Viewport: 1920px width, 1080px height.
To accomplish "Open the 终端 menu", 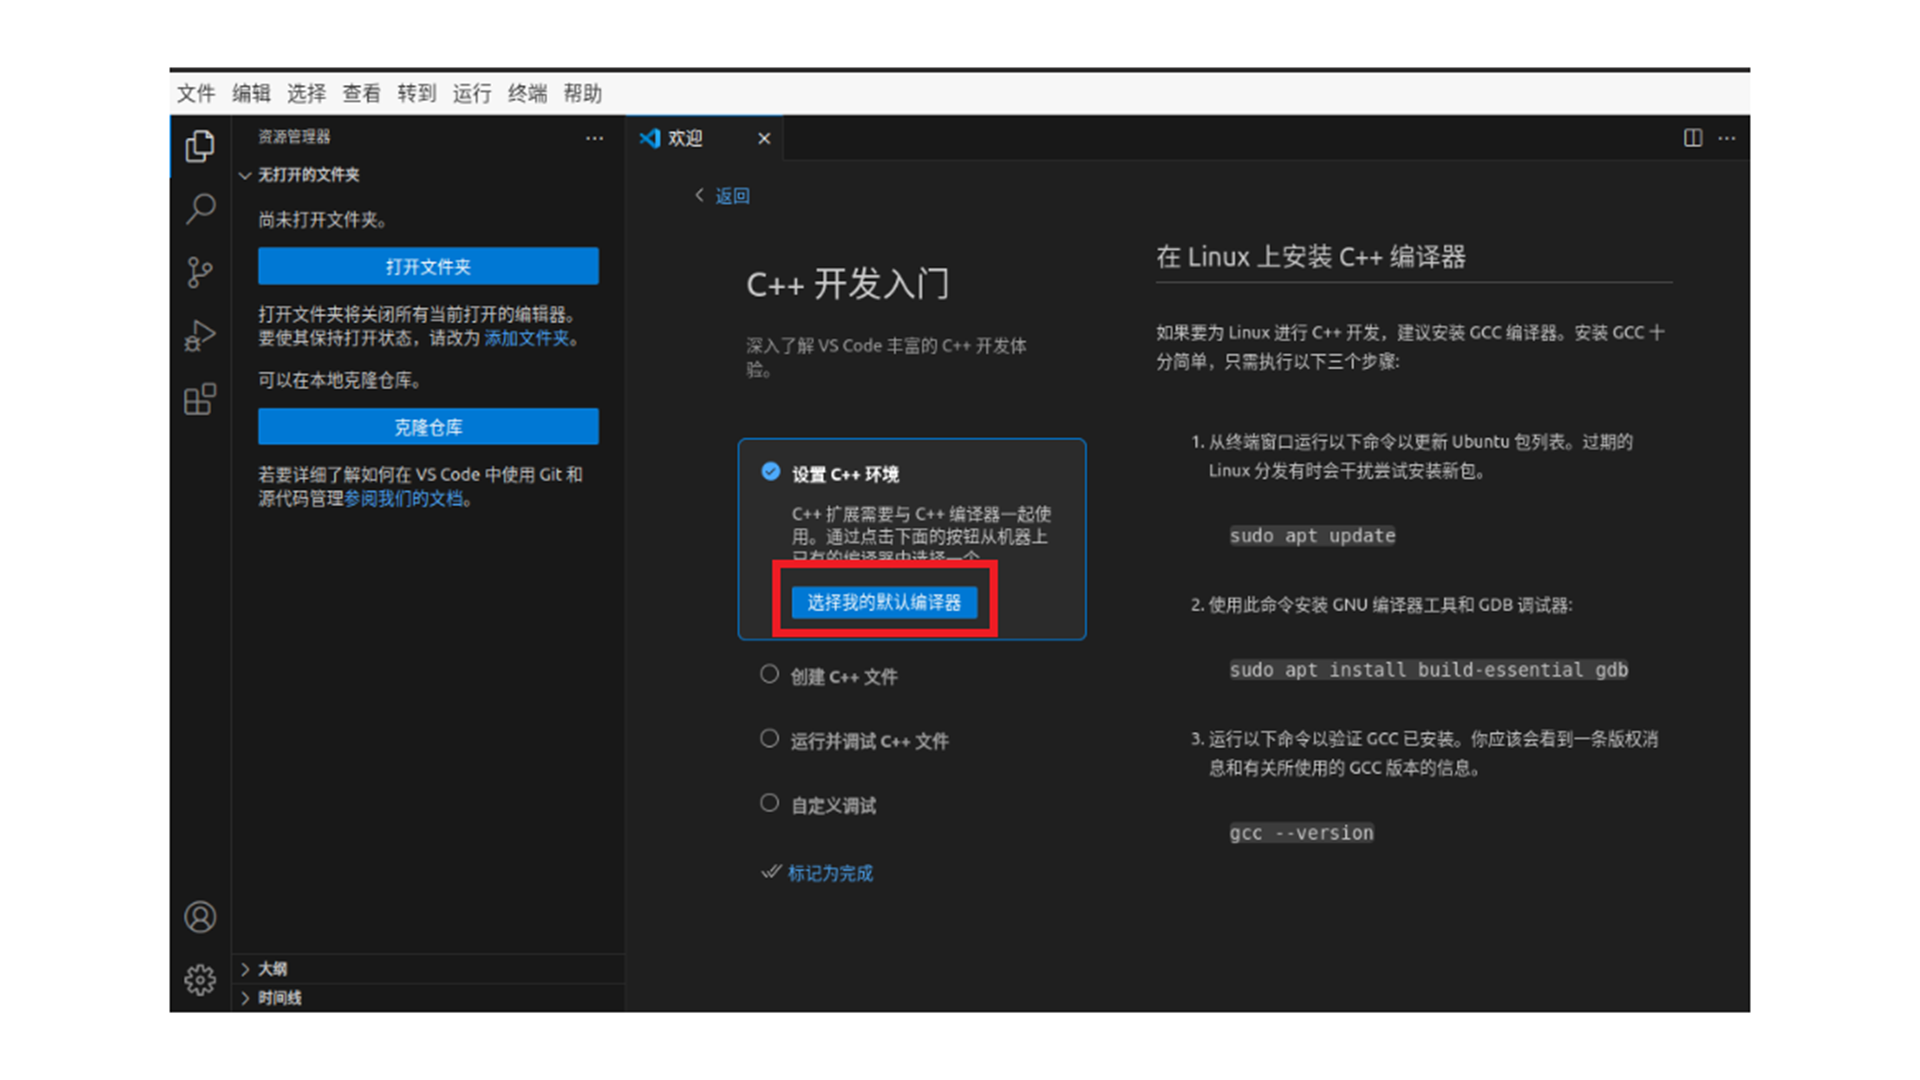I will 527,94.
